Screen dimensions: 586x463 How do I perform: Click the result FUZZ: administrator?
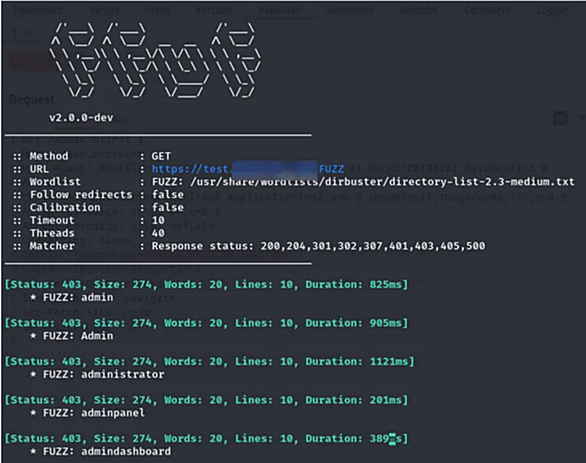click(x=104, y=374)
